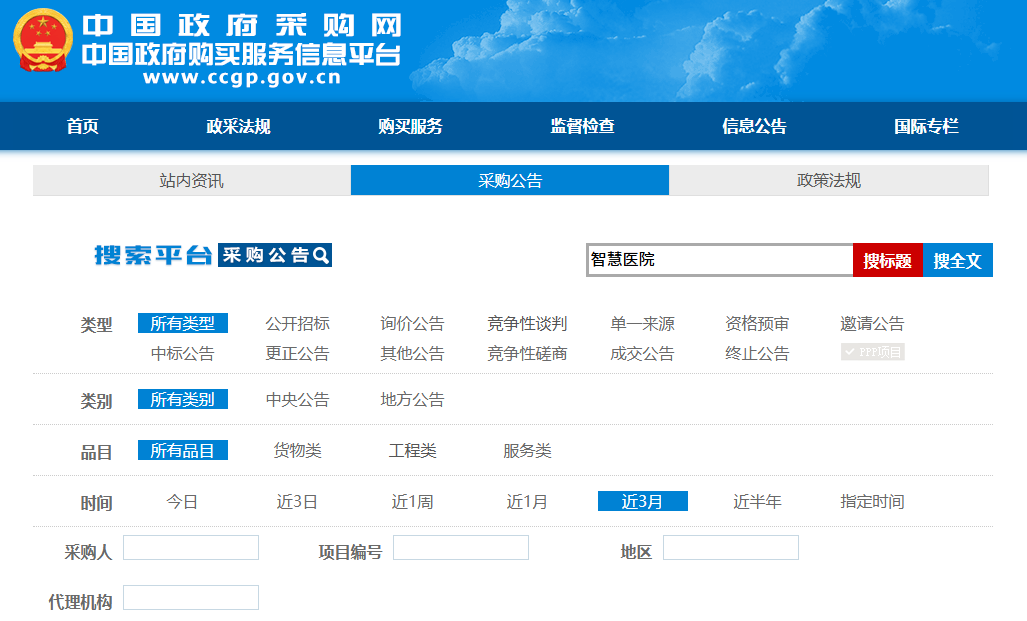The height and width of the screenshot is (621, 1027).
Task: Switch to the 站内资讯 tab
Action: point(190,180)
